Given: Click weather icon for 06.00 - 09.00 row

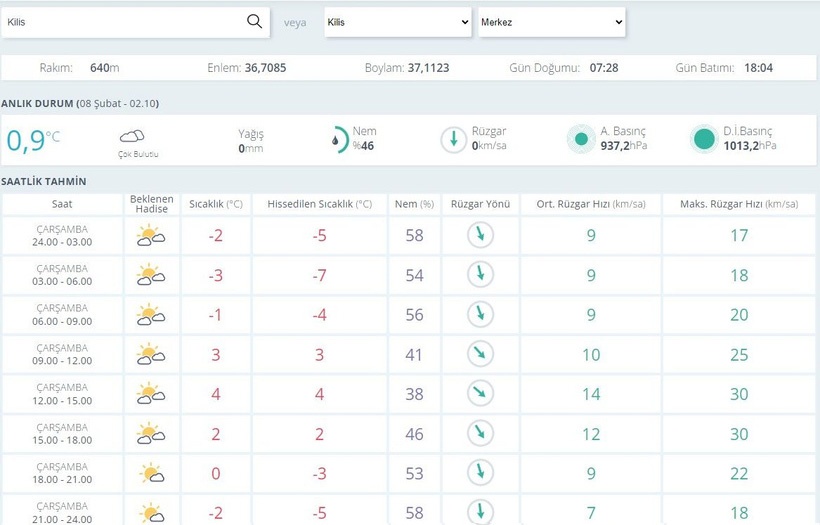Looking at the screenshot, I should [151, 314].
